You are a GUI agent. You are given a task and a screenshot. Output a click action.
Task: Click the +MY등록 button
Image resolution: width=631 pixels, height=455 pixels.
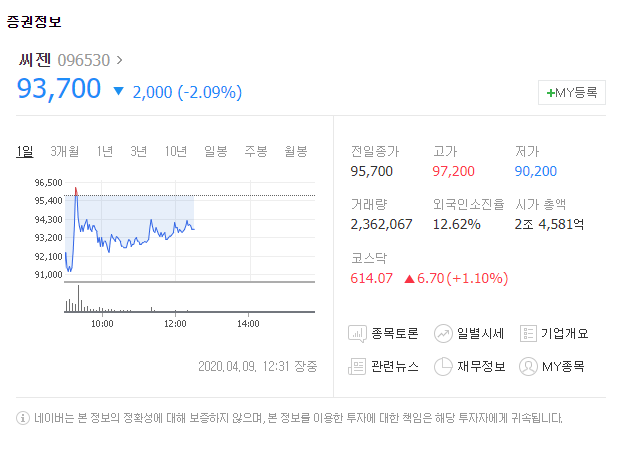[572, 93]
